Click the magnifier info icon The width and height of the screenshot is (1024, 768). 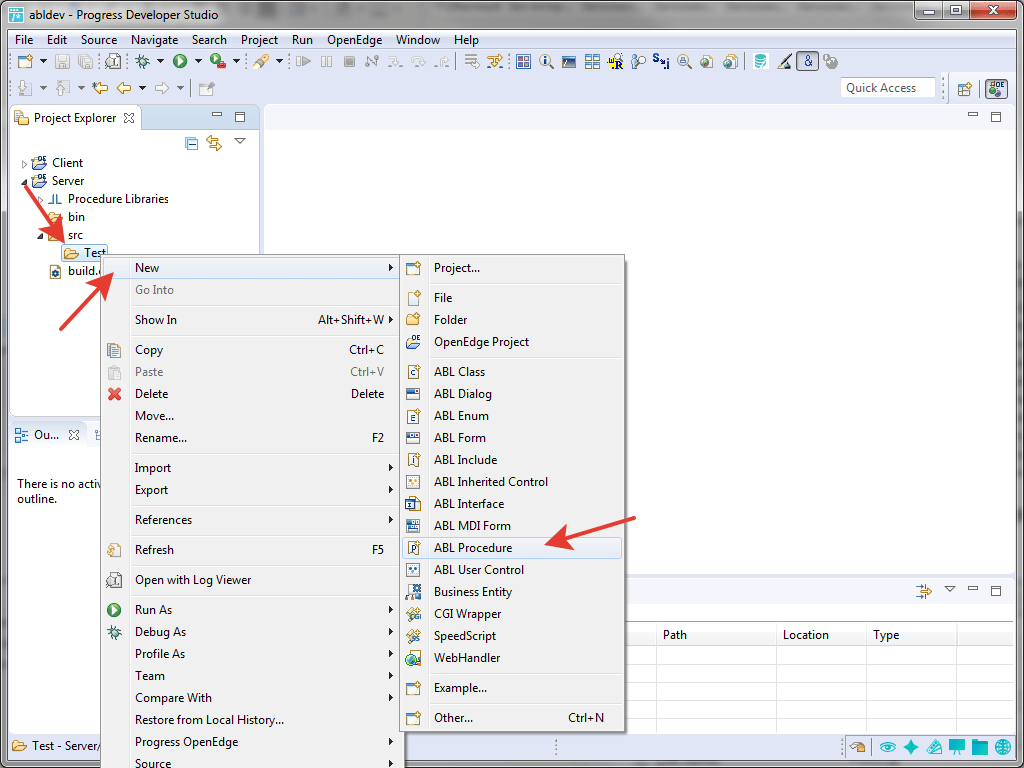coord(546,61)
